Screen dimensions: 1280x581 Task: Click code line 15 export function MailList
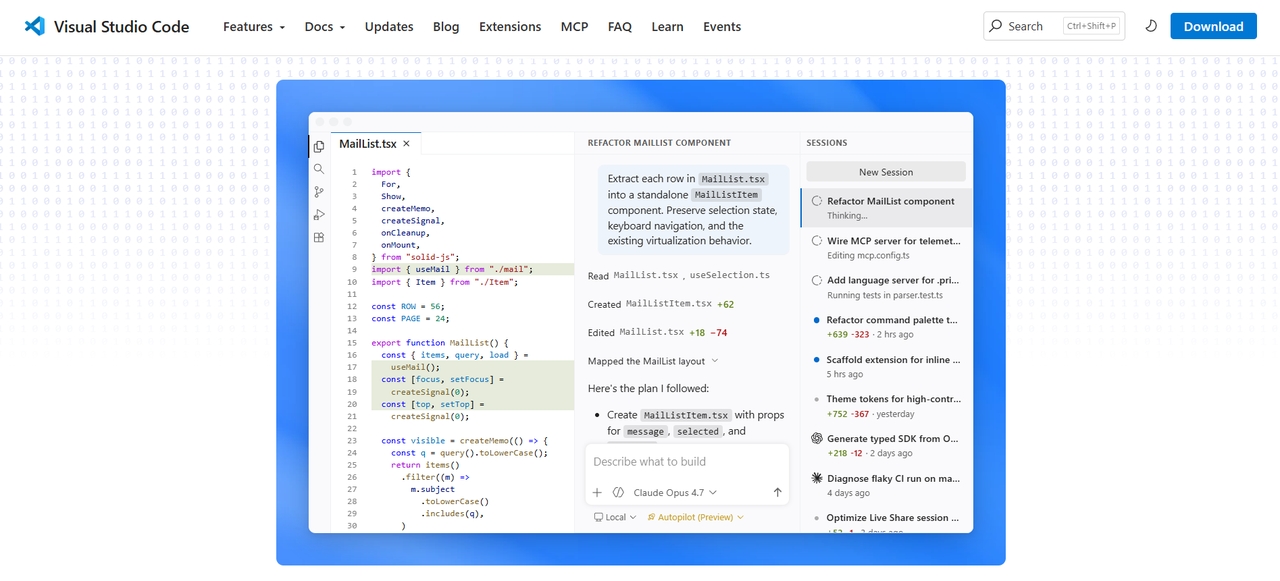click(x=440, y=343)
